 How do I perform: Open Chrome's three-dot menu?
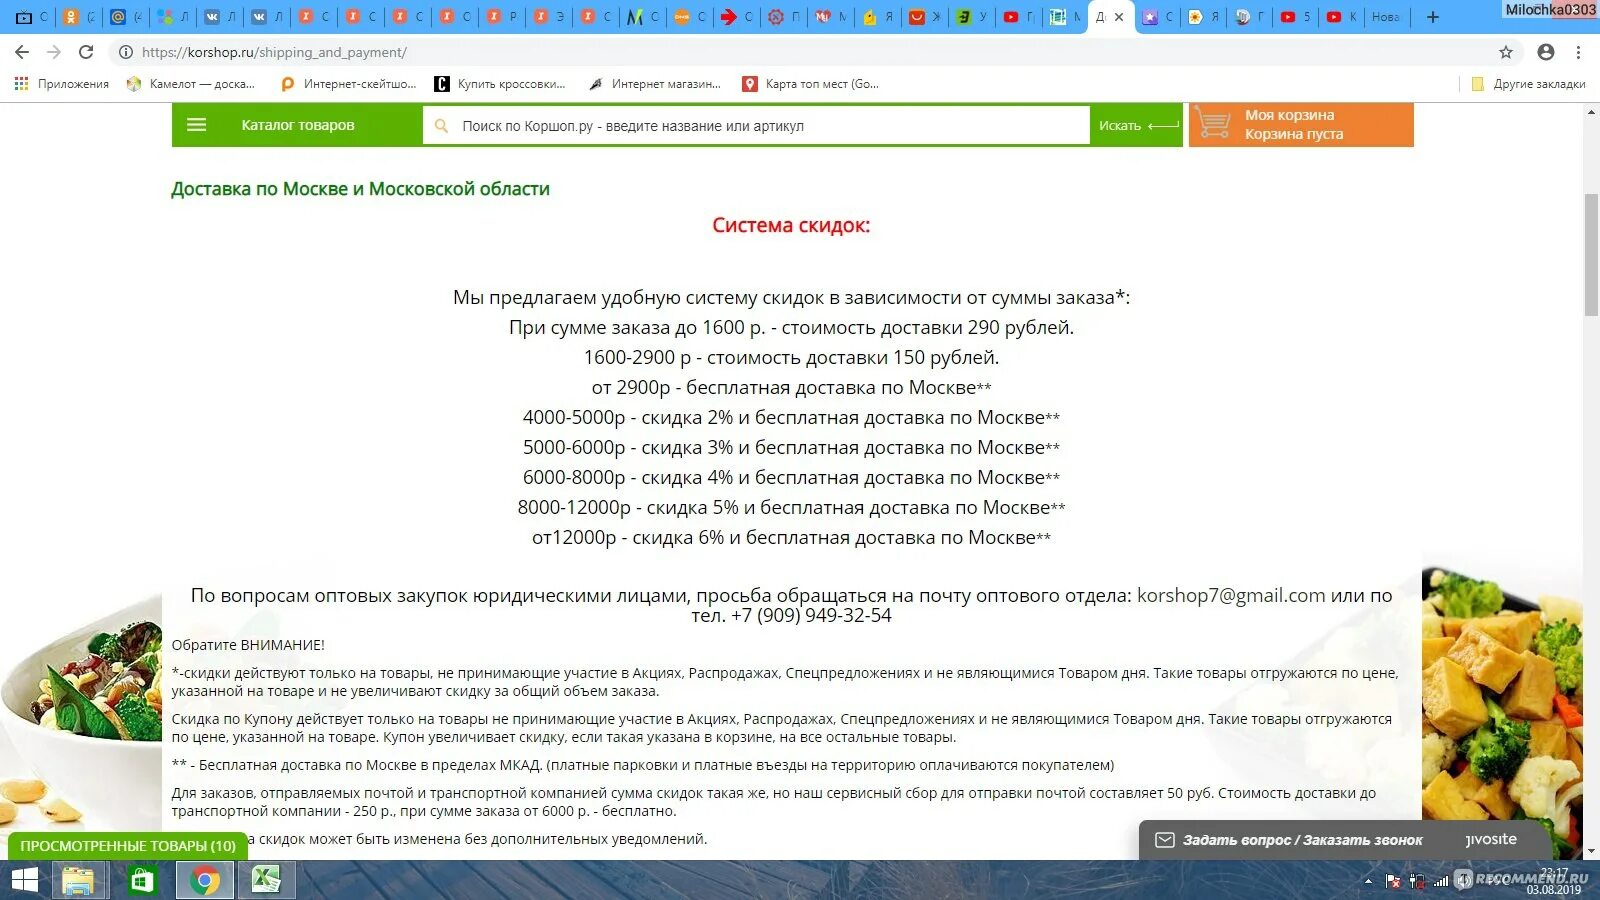tap(1579, 52)
